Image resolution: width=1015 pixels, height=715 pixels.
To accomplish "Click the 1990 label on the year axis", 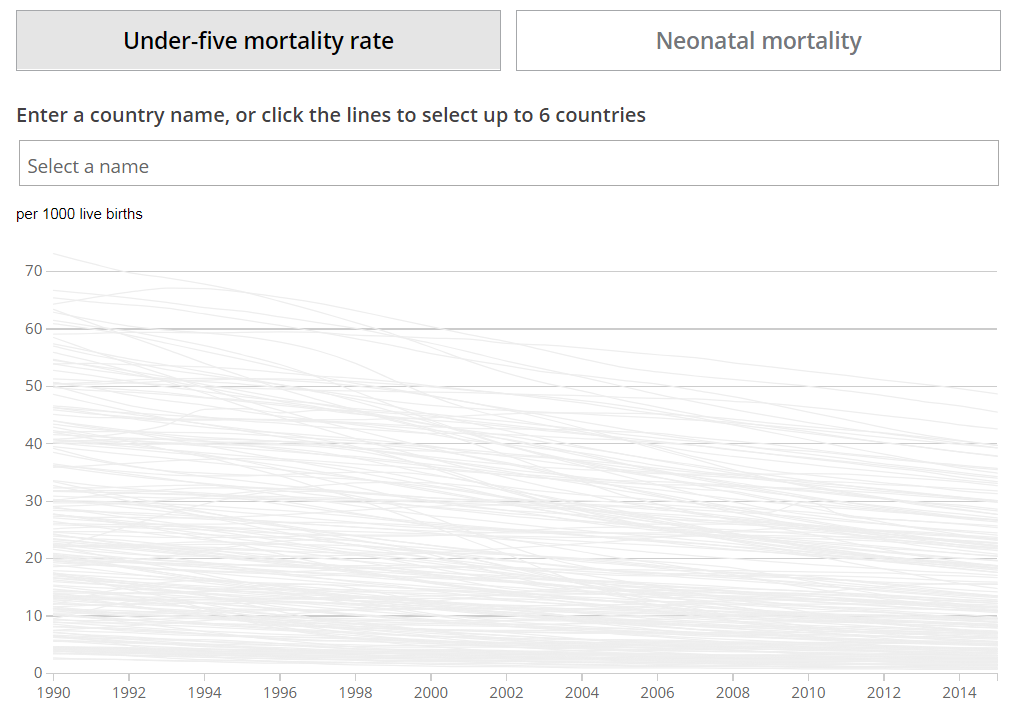I will 53,692.
